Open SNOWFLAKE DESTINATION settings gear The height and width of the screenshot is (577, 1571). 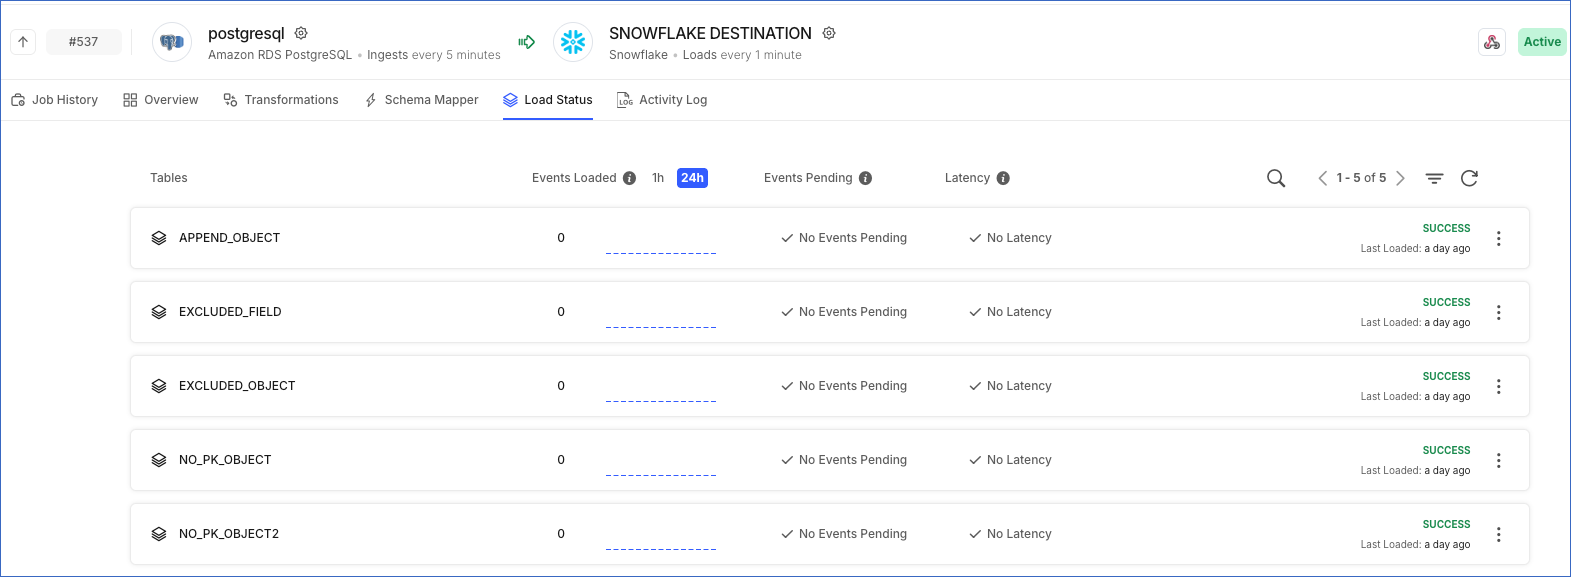(829, 33)
